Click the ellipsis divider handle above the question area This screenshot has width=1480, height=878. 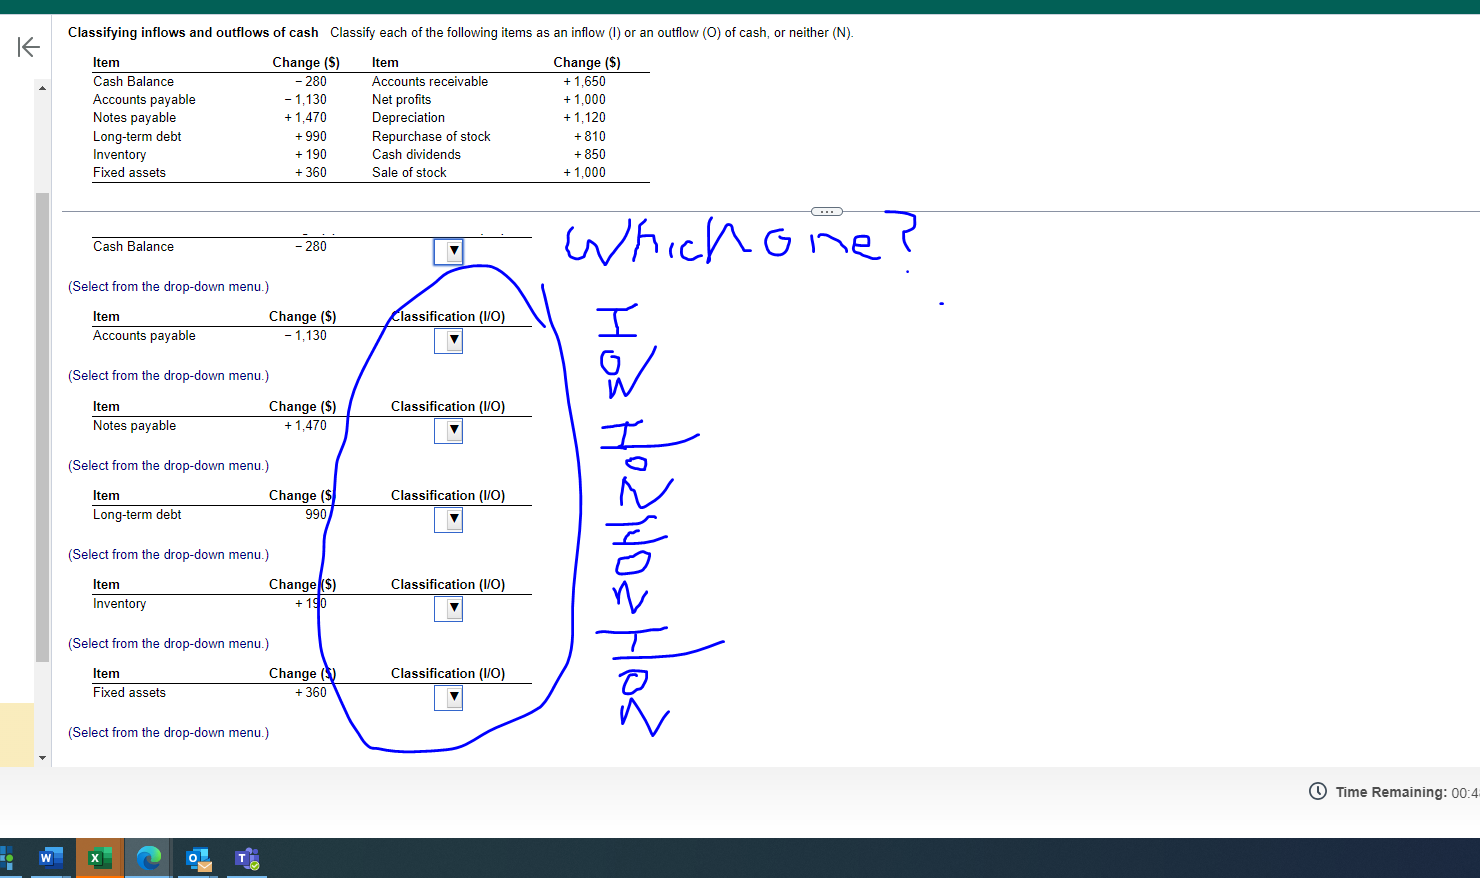tap(826, 211)
